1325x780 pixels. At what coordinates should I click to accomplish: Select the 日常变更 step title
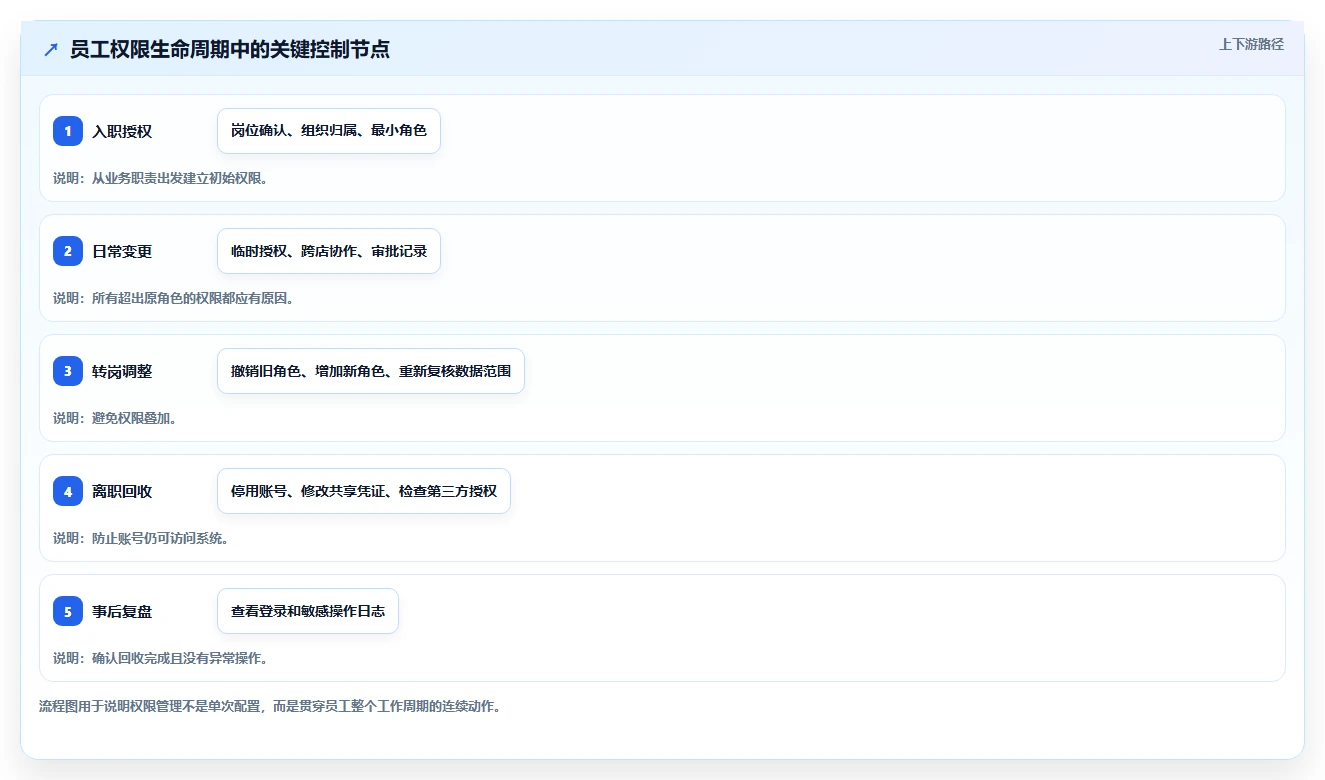(122, 251)
